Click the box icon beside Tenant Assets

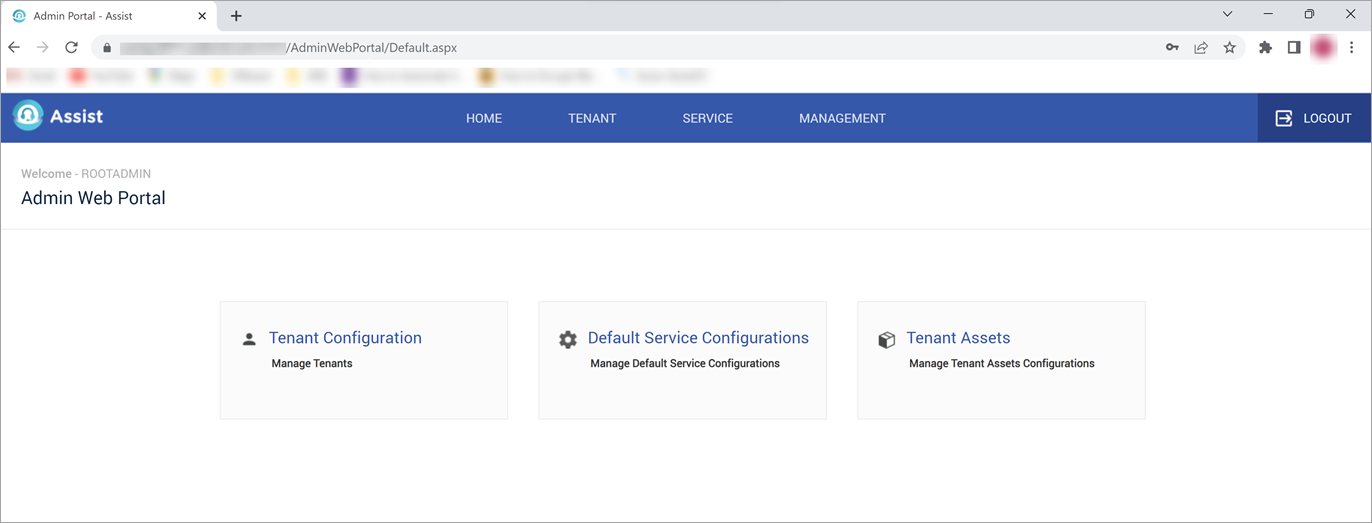pos(886,340)
